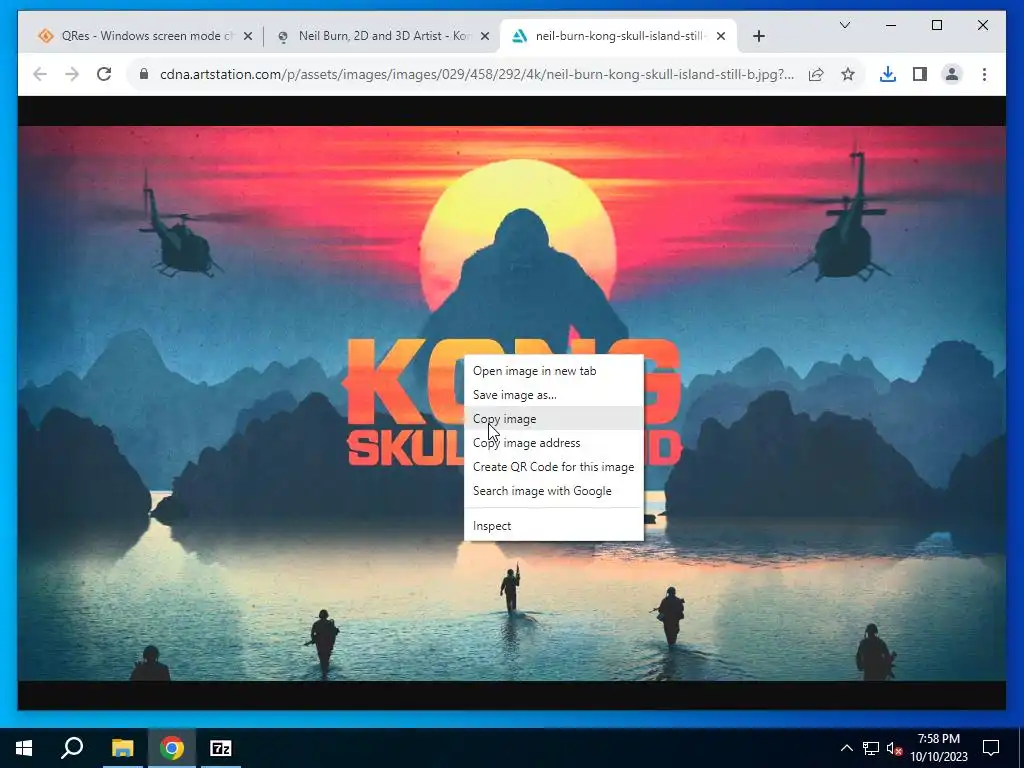
Task: Open the Windows Start menu
Action: [24, 748]
